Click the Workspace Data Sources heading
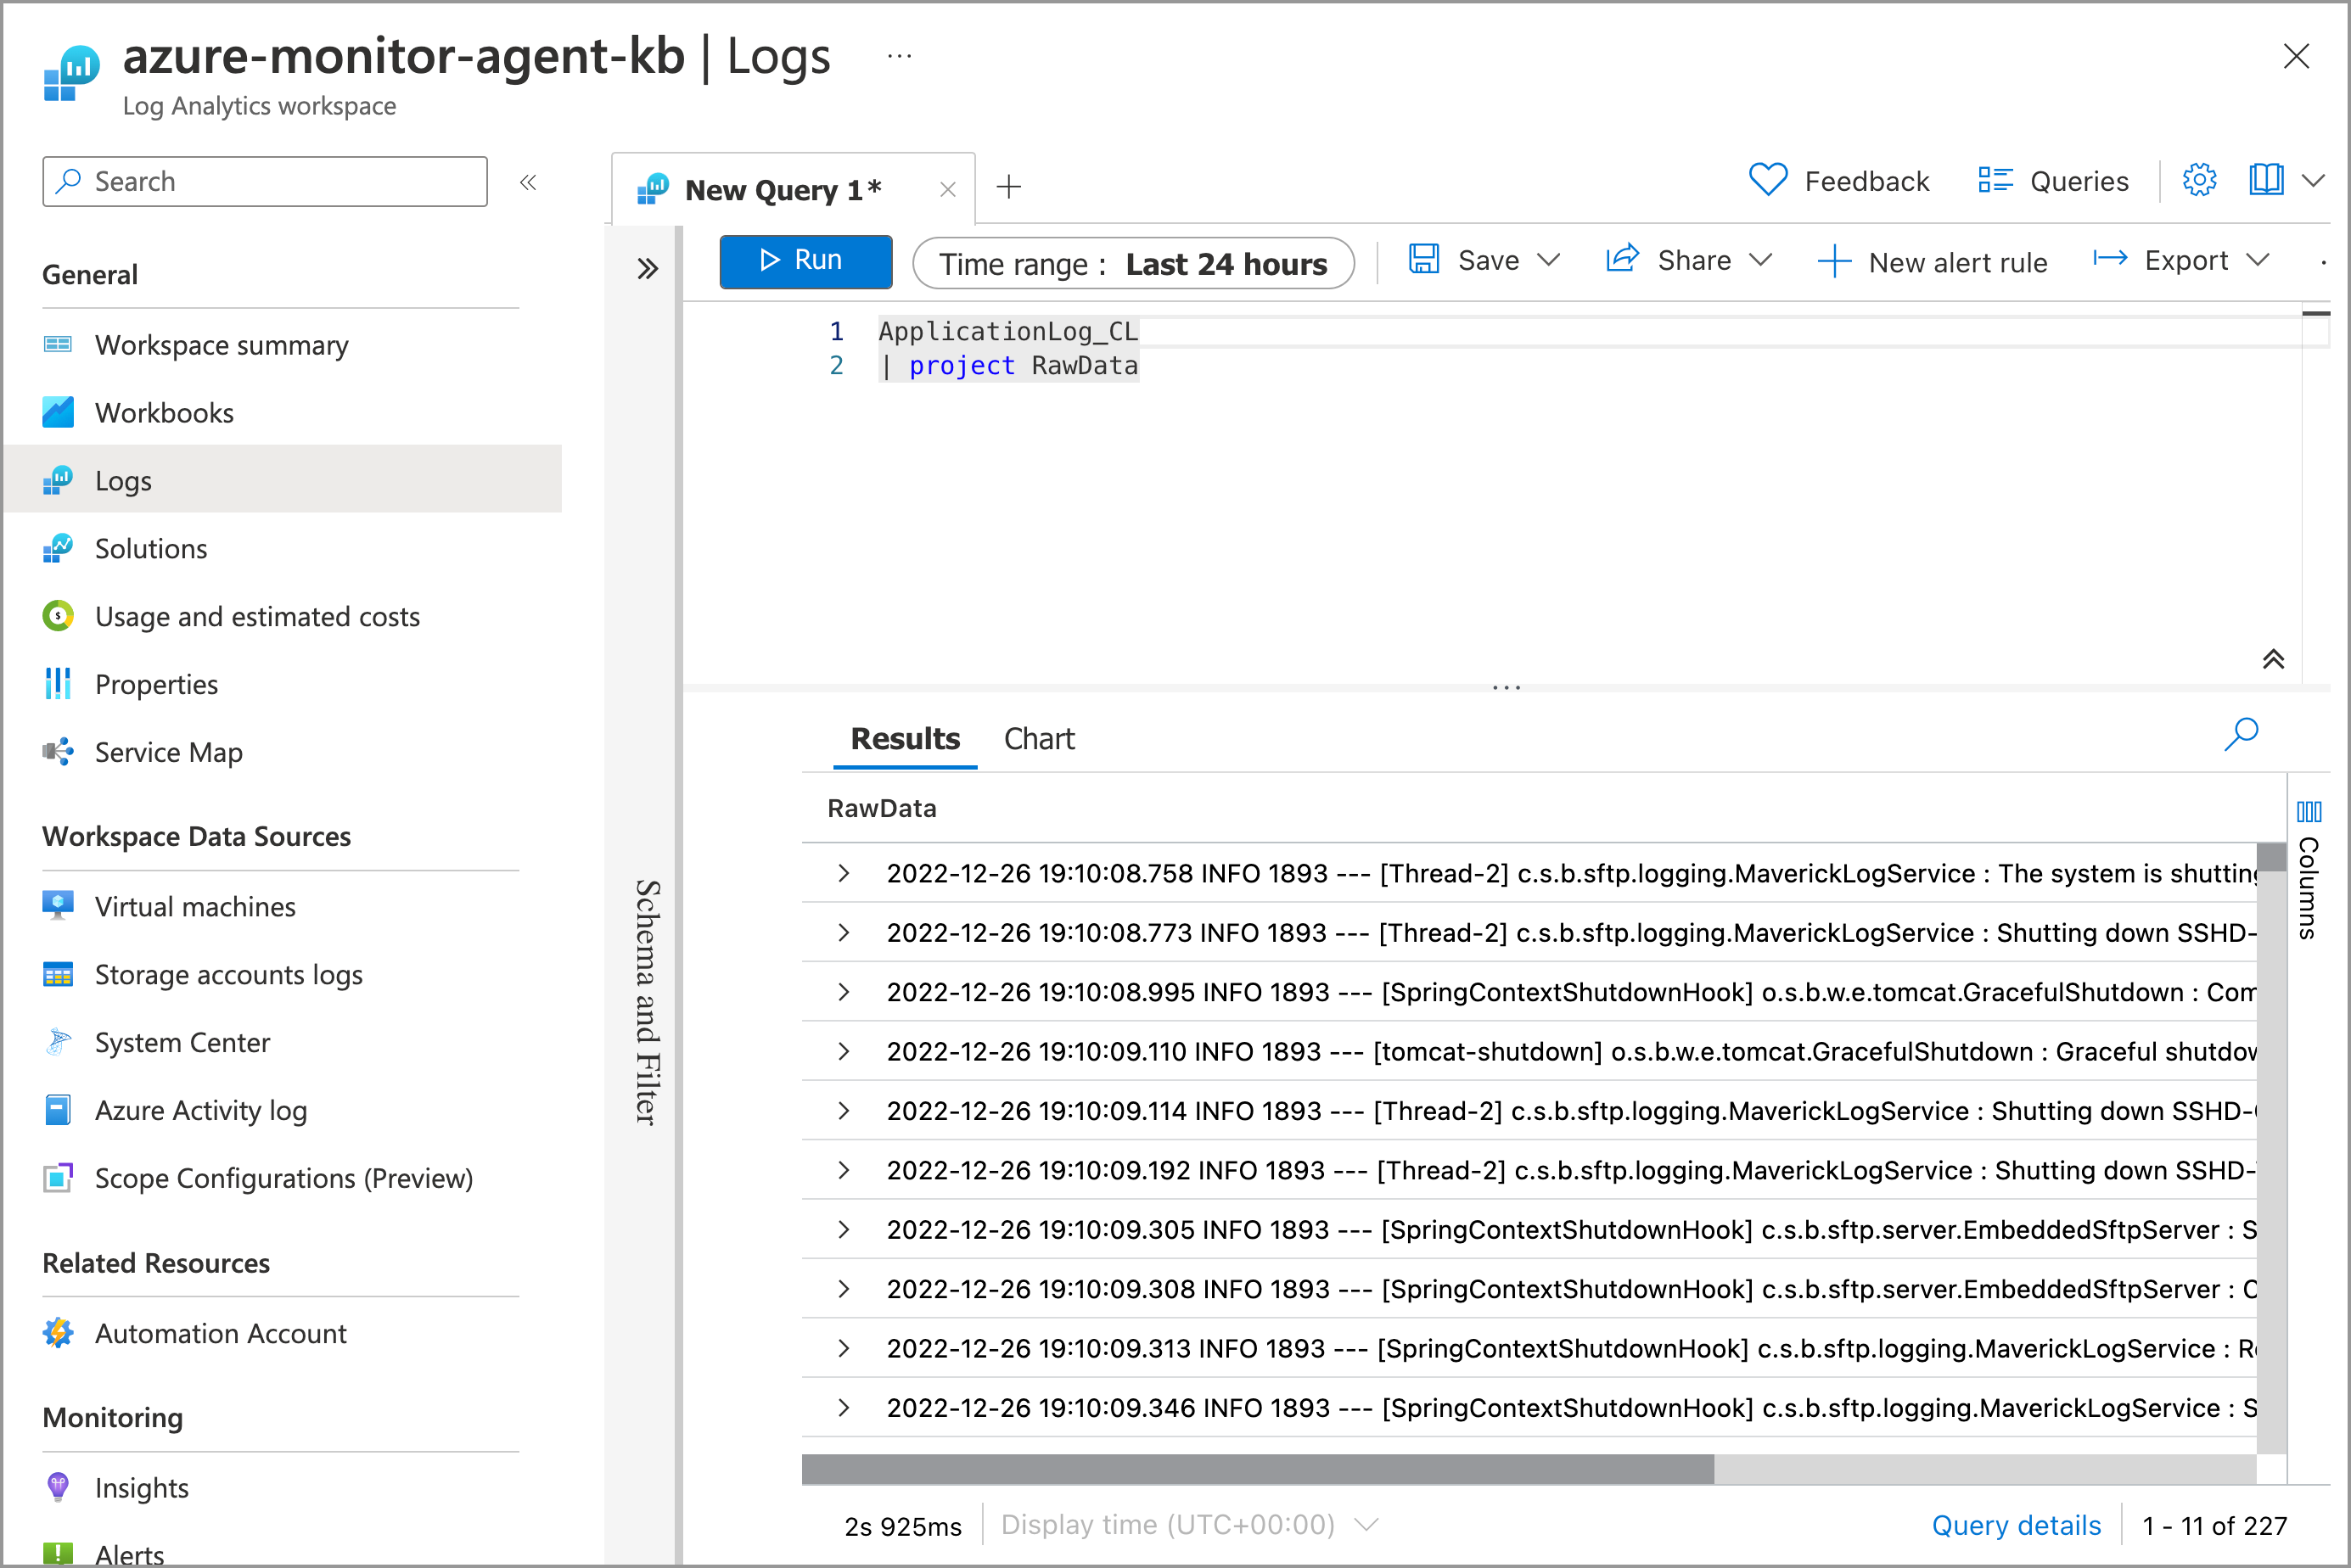 pyautogui.click(x=196, y=836)
